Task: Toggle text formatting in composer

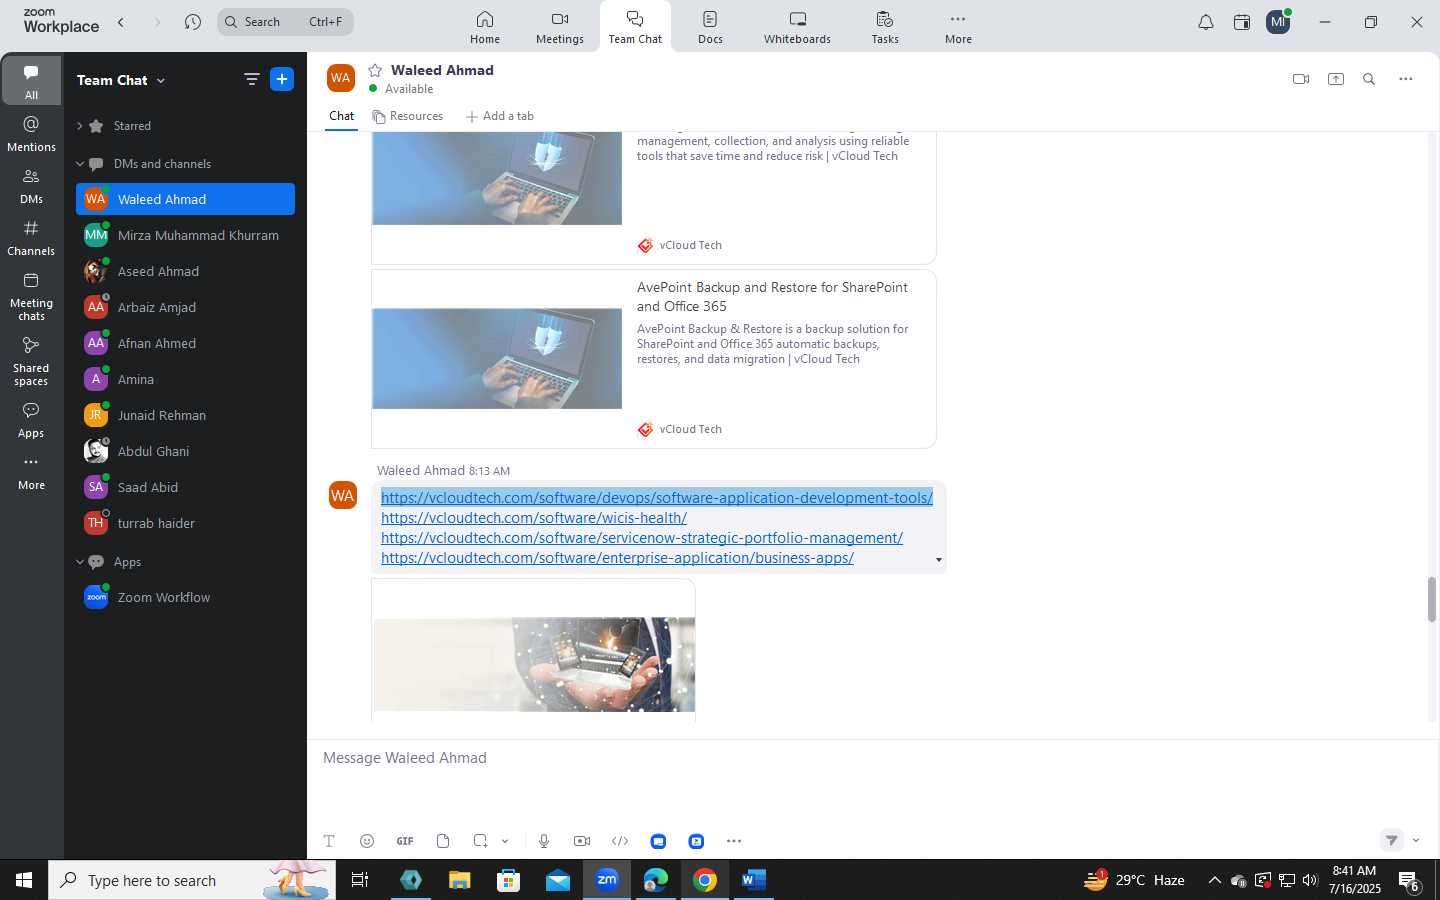Action: tap(329, 841)
